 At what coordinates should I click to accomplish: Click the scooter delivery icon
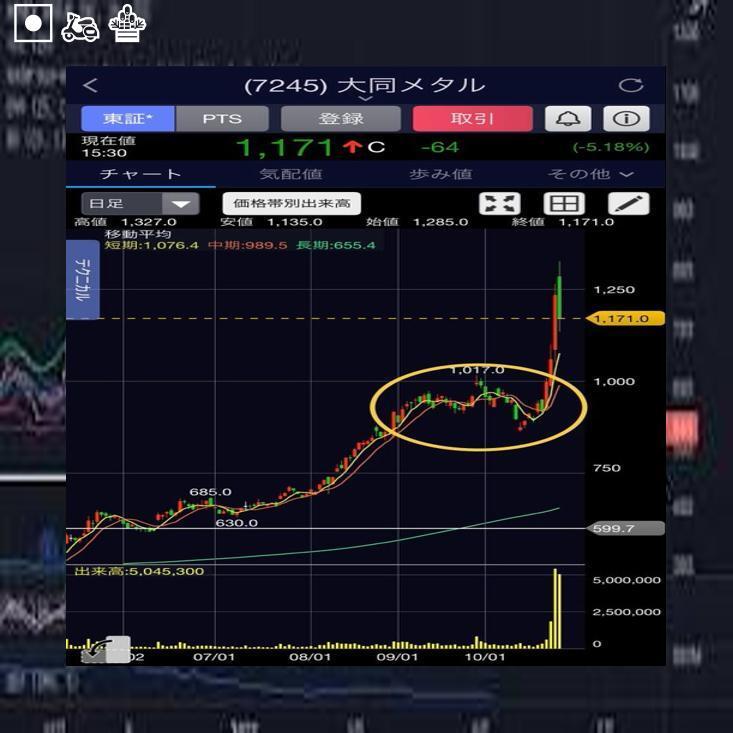(x=80, y=28)
